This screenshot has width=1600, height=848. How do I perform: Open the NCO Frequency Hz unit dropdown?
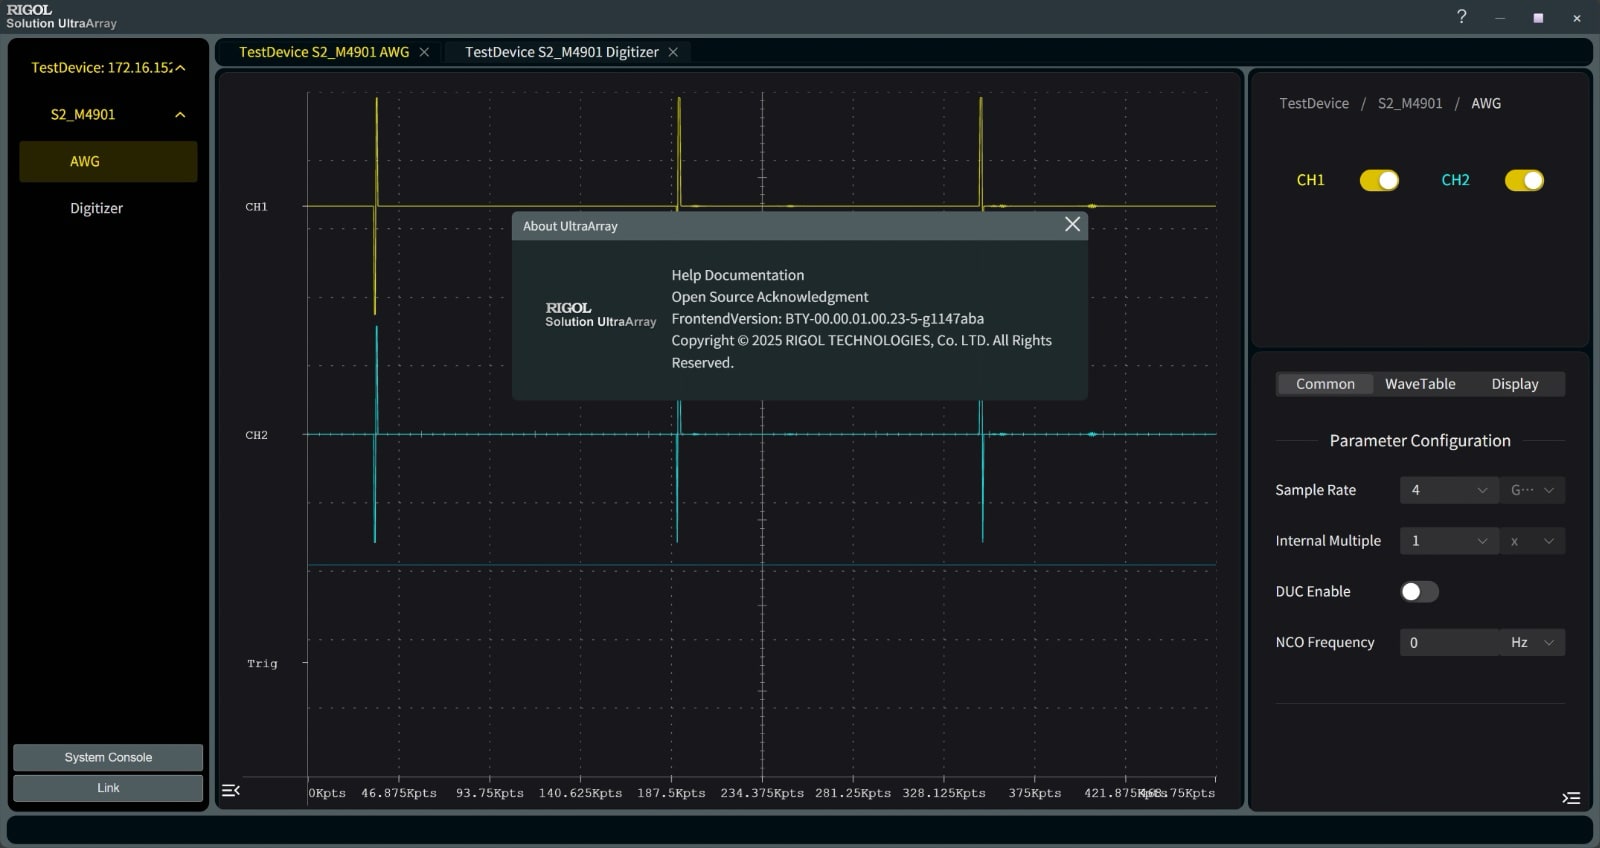[x=1532, y=642]
